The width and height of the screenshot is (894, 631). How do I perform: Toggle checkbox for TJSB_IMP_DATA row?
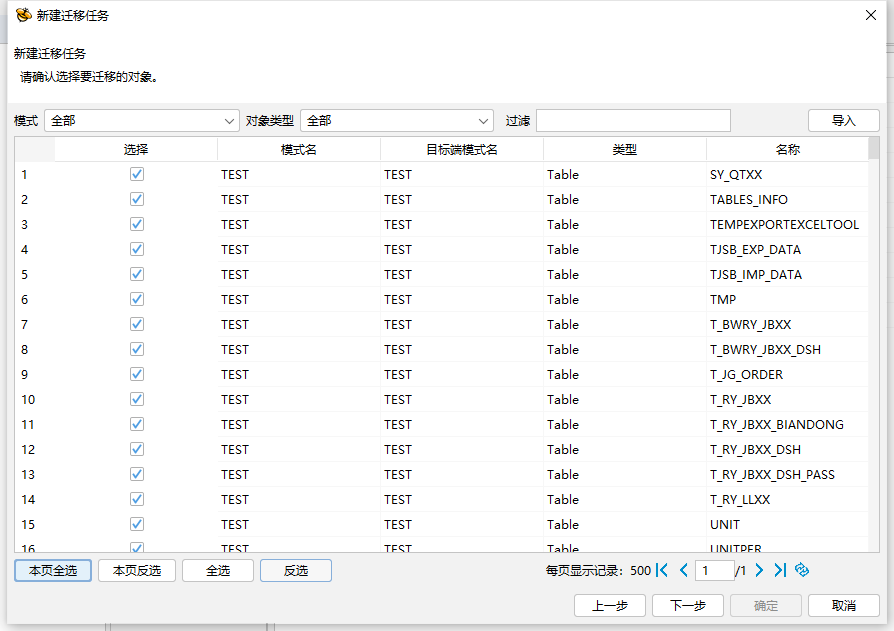tap(137, 274)
